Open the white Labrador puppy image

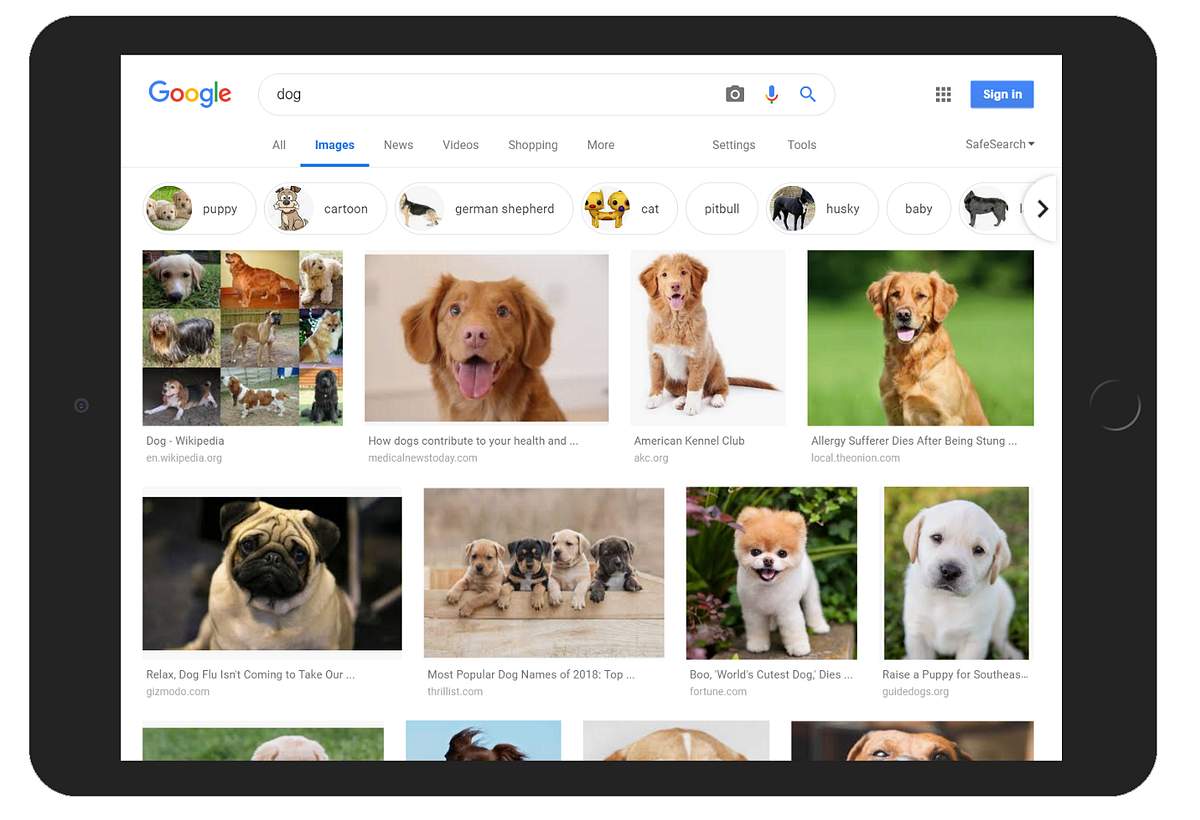957,573
